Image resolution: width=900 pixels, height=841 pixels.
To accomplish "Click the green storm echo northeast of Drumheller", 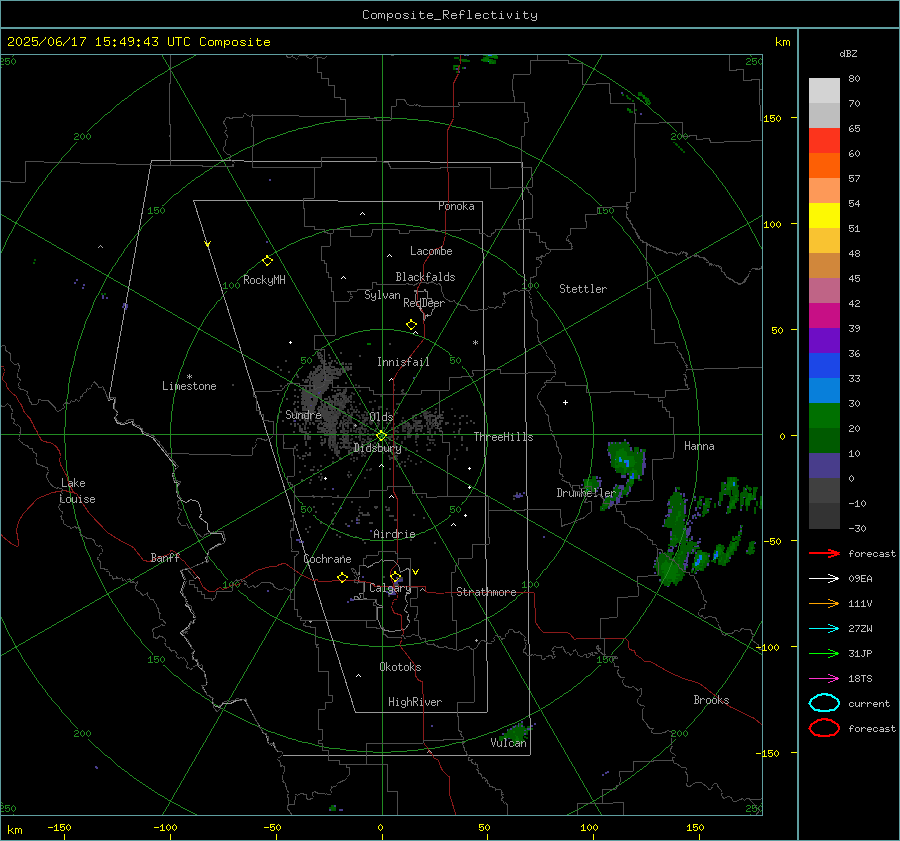I will pos(626,460).
